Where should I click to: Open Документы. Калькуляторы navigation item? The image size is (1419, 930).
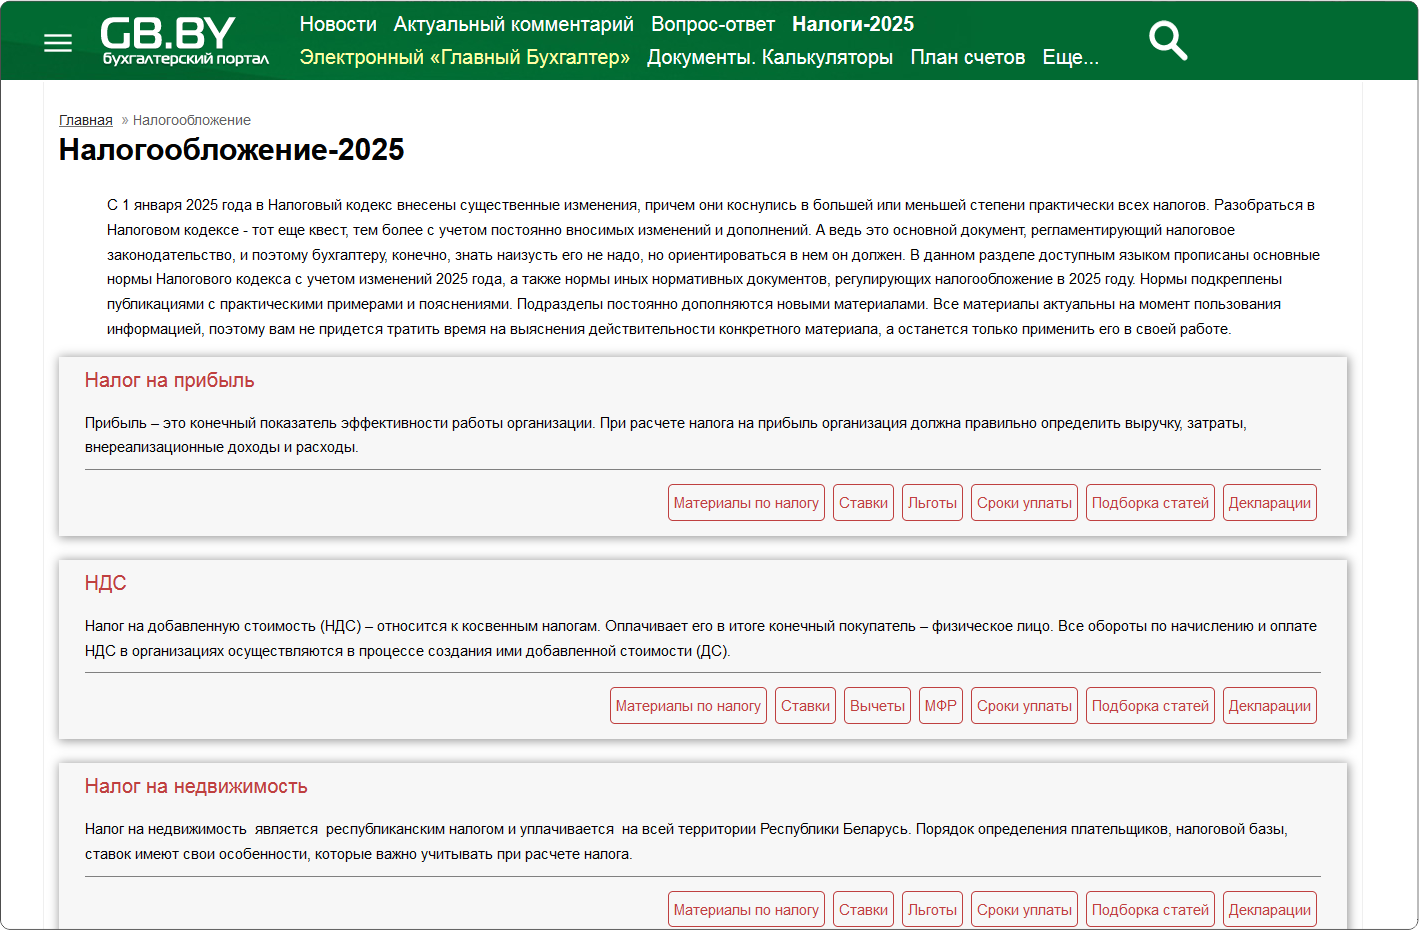769,57
